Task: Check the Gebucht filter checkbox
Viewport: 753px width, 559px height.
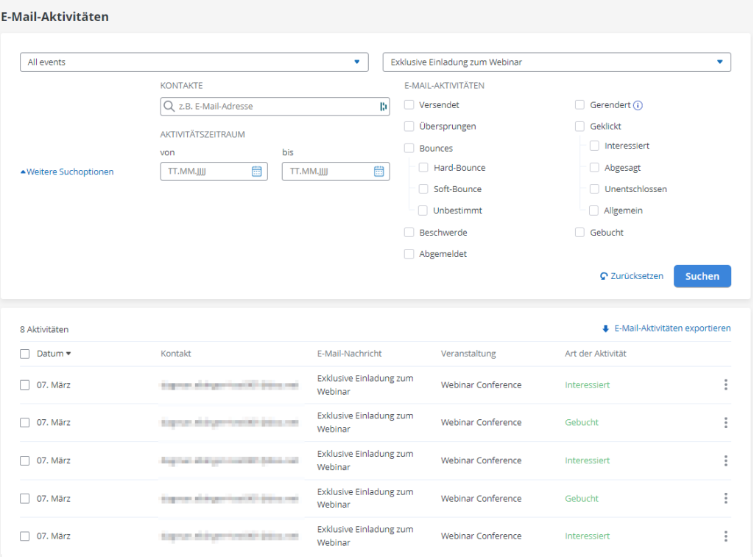Action: coord(580,232)
